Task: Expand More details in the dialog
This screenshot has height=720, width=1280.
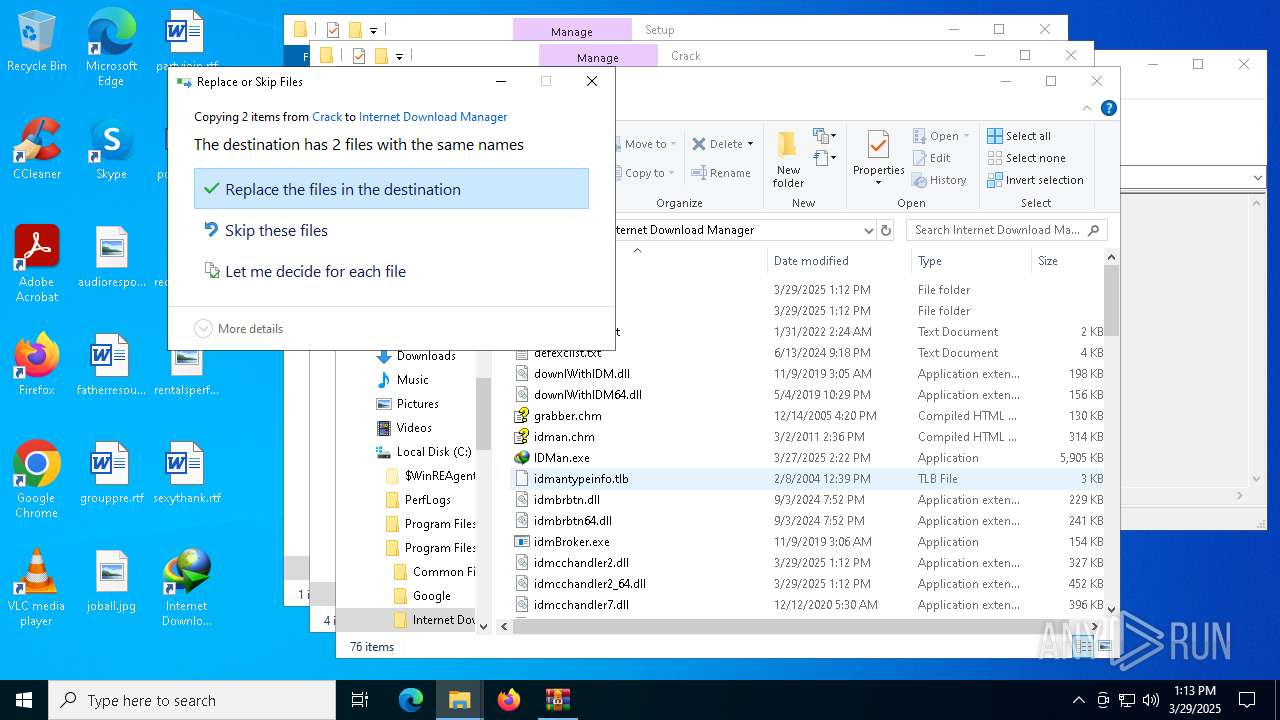Action: [239, 328]
